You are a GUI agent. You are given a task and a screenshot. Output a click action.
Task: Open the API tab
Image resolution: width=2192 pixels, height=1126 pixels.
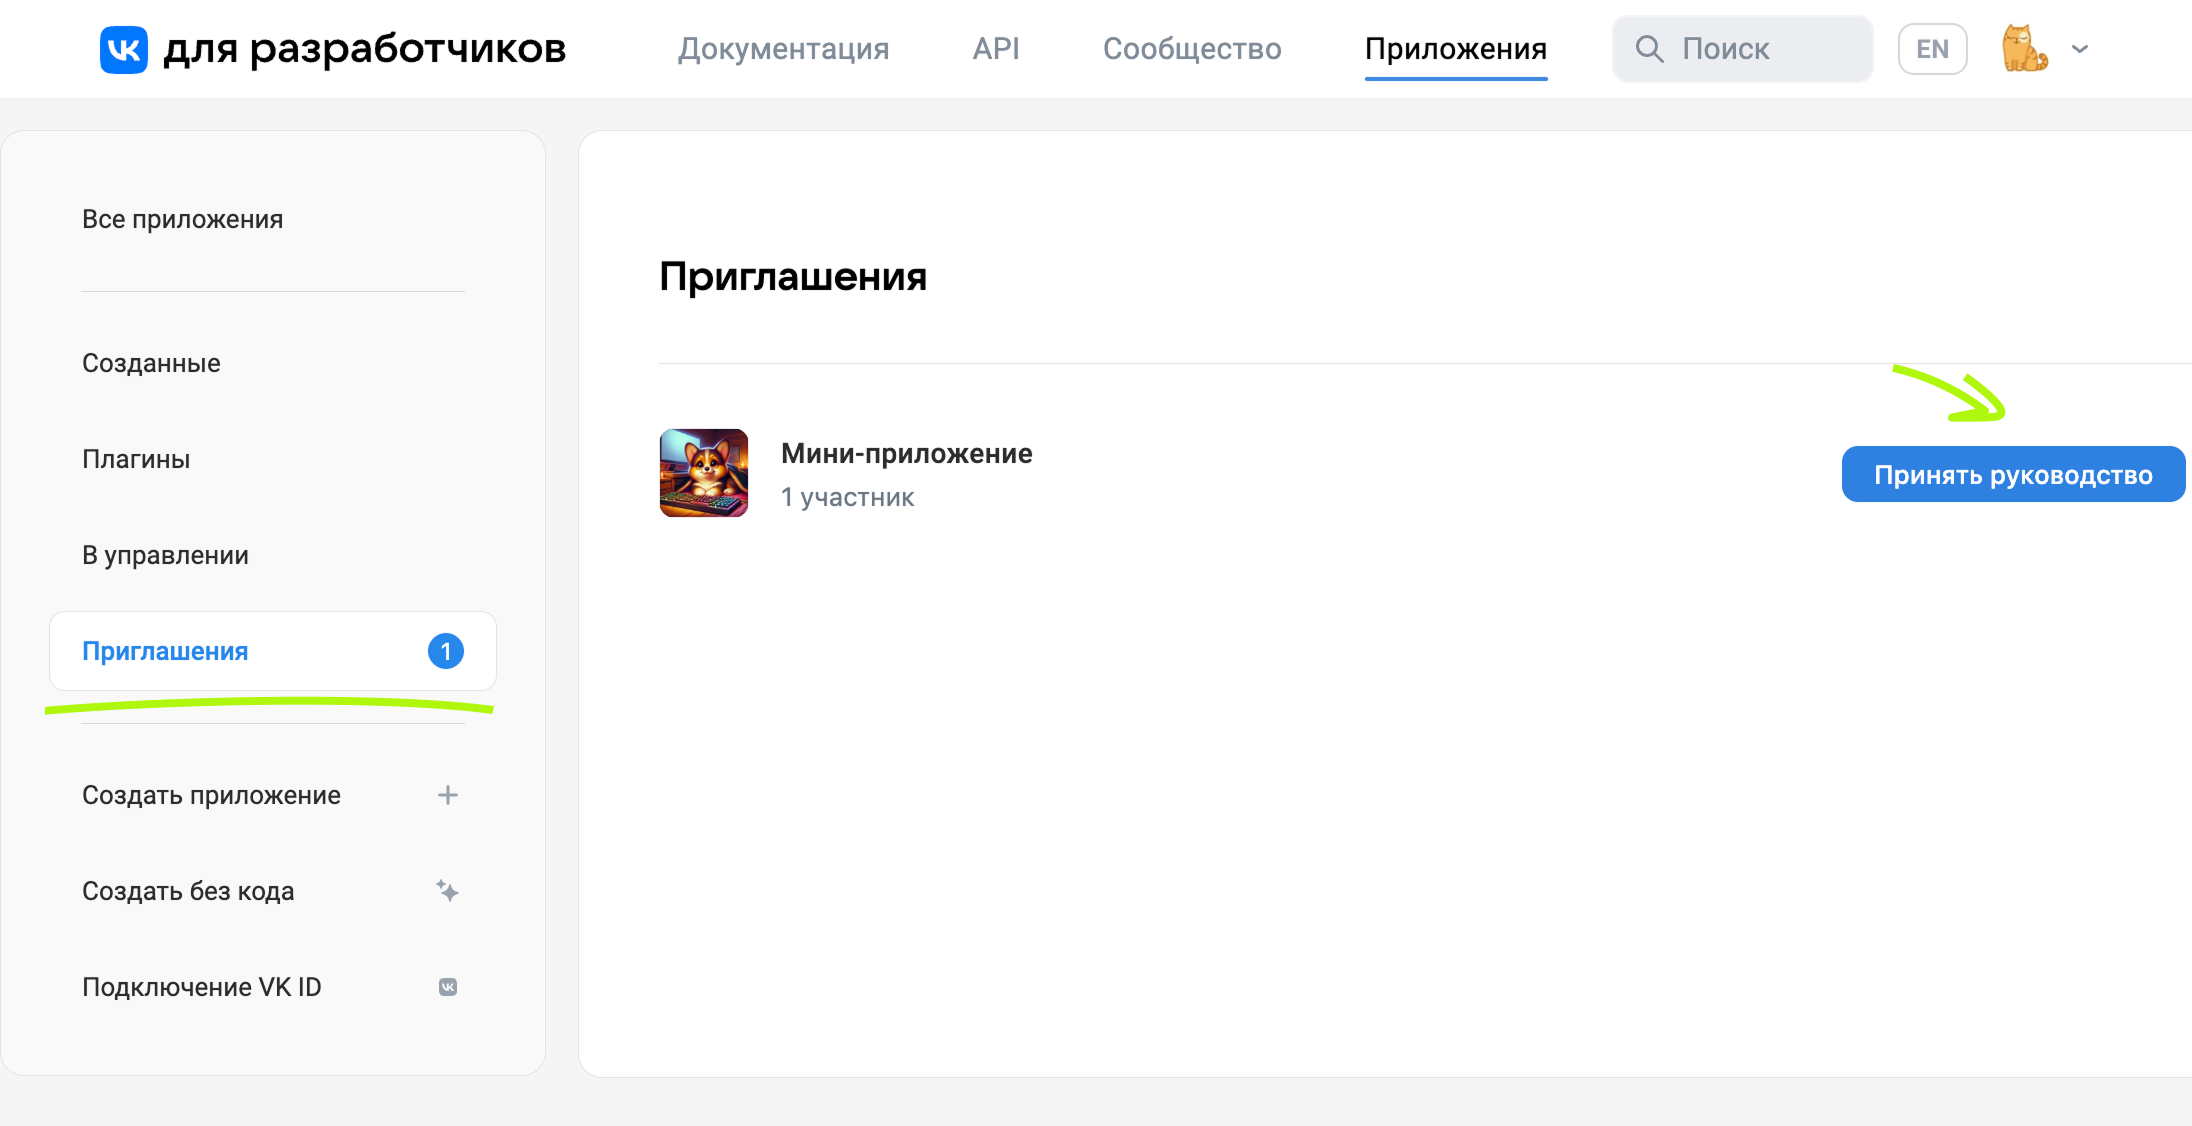pyautogui.click(x=996, y=49)
